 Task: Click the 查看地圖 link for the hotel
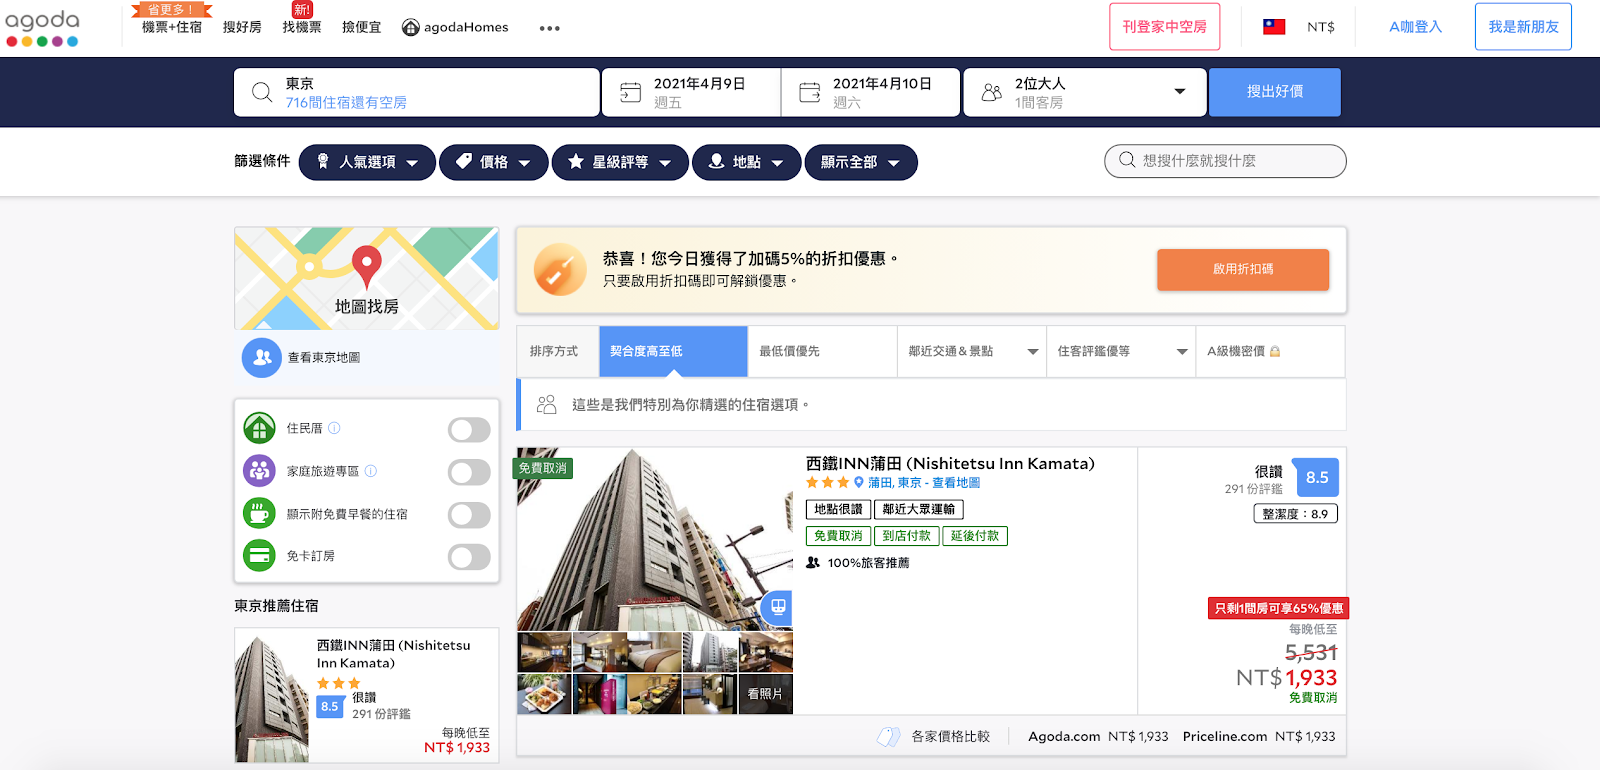(x=956, y=482)
